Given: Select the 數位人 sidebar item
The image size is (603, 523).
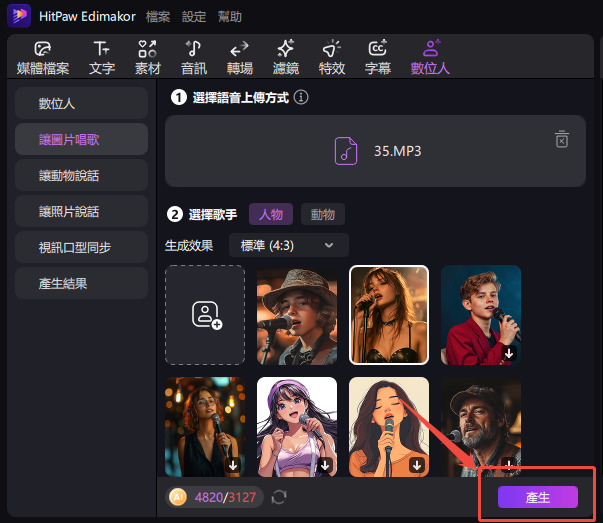Looking at the screenshot, I should click(82, 103).
